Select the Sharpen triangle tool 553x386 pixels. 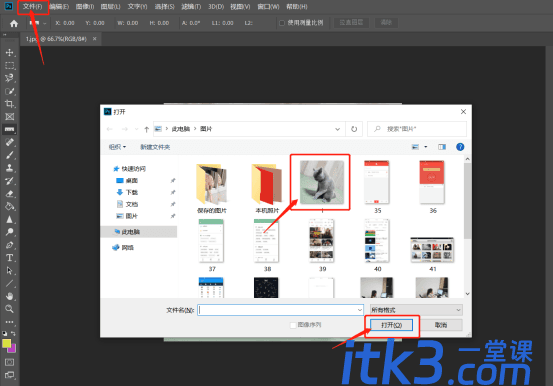coord(10,219)
